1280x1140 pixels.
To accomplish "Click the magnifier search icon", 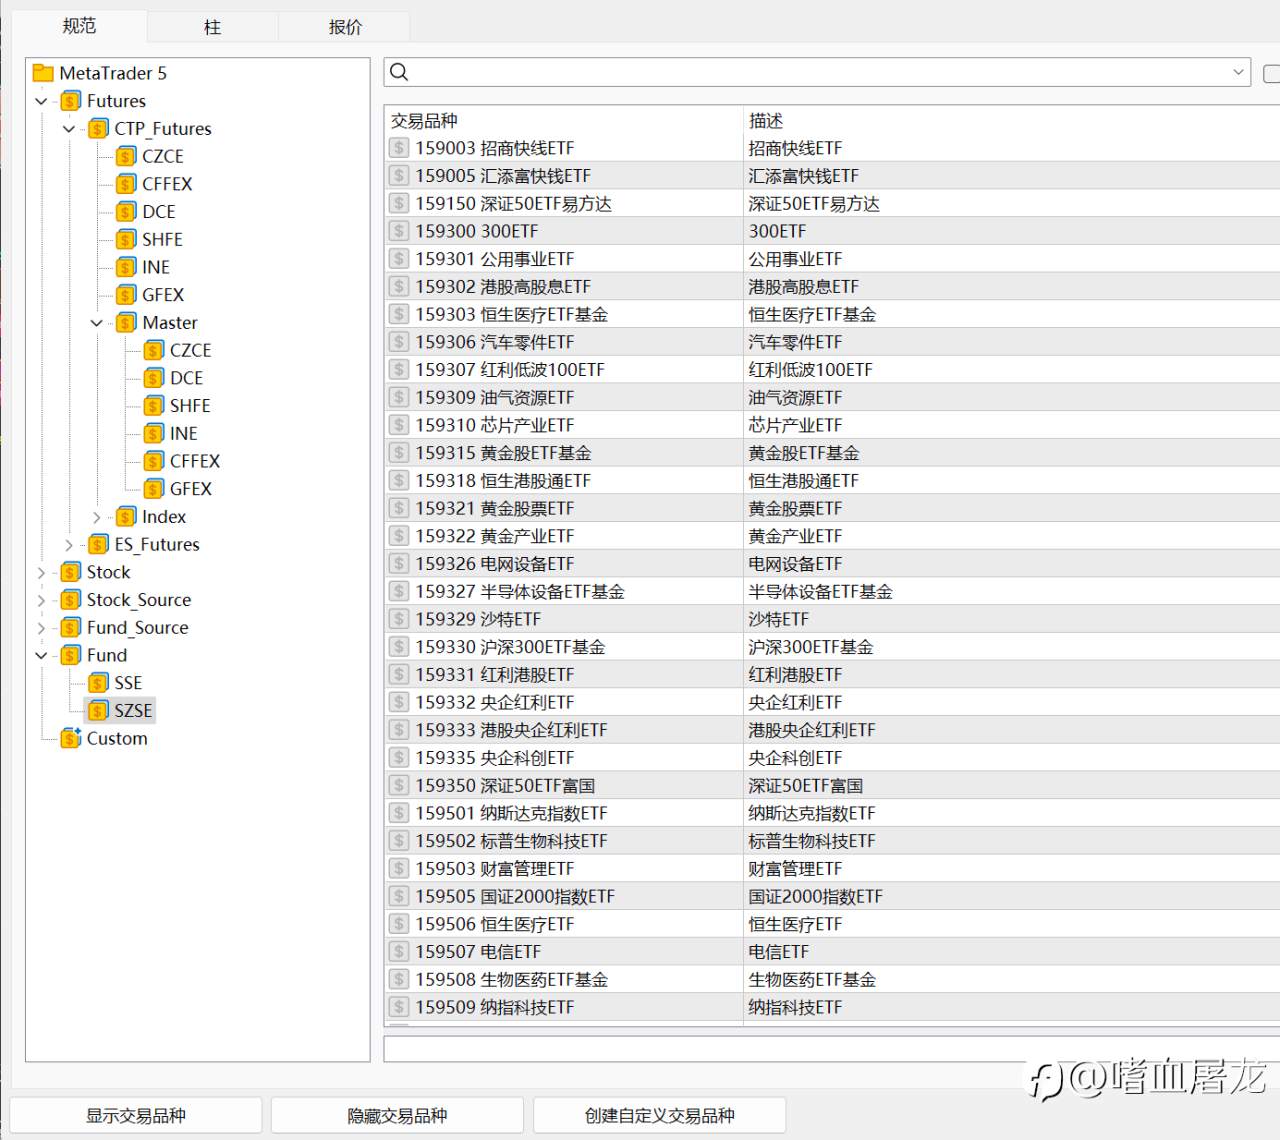I will [399, 72].
